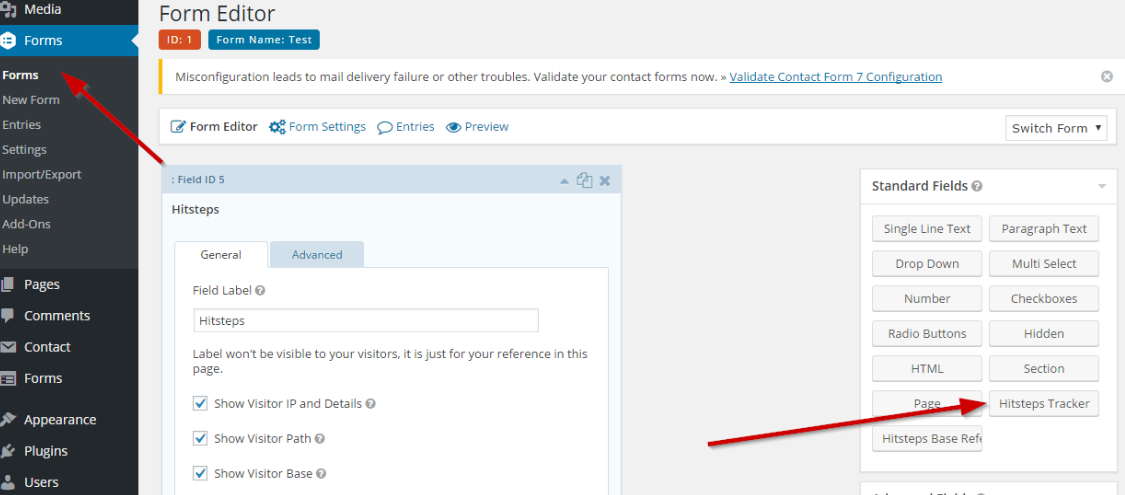The image size is (1125, 495).
Task: Follow Validate Contact Form 7 Configuration link
Action: [x=836, y=77]
